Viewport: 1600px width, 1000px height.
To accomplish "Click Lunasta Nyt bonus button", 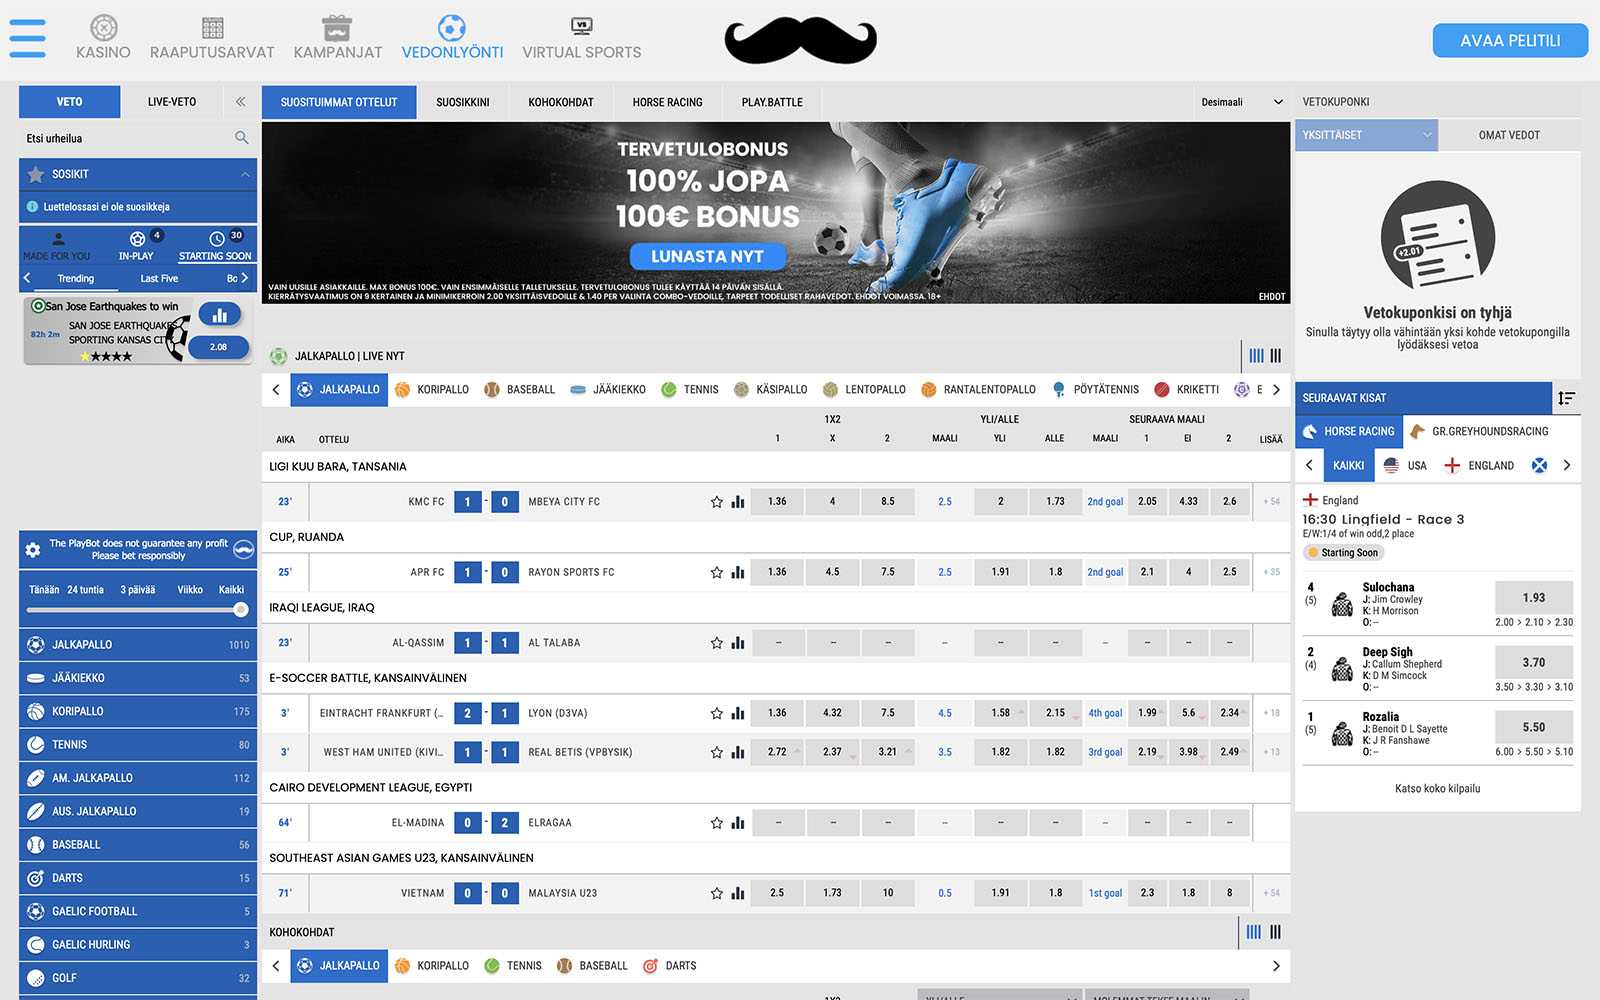I will coord(707,257).
